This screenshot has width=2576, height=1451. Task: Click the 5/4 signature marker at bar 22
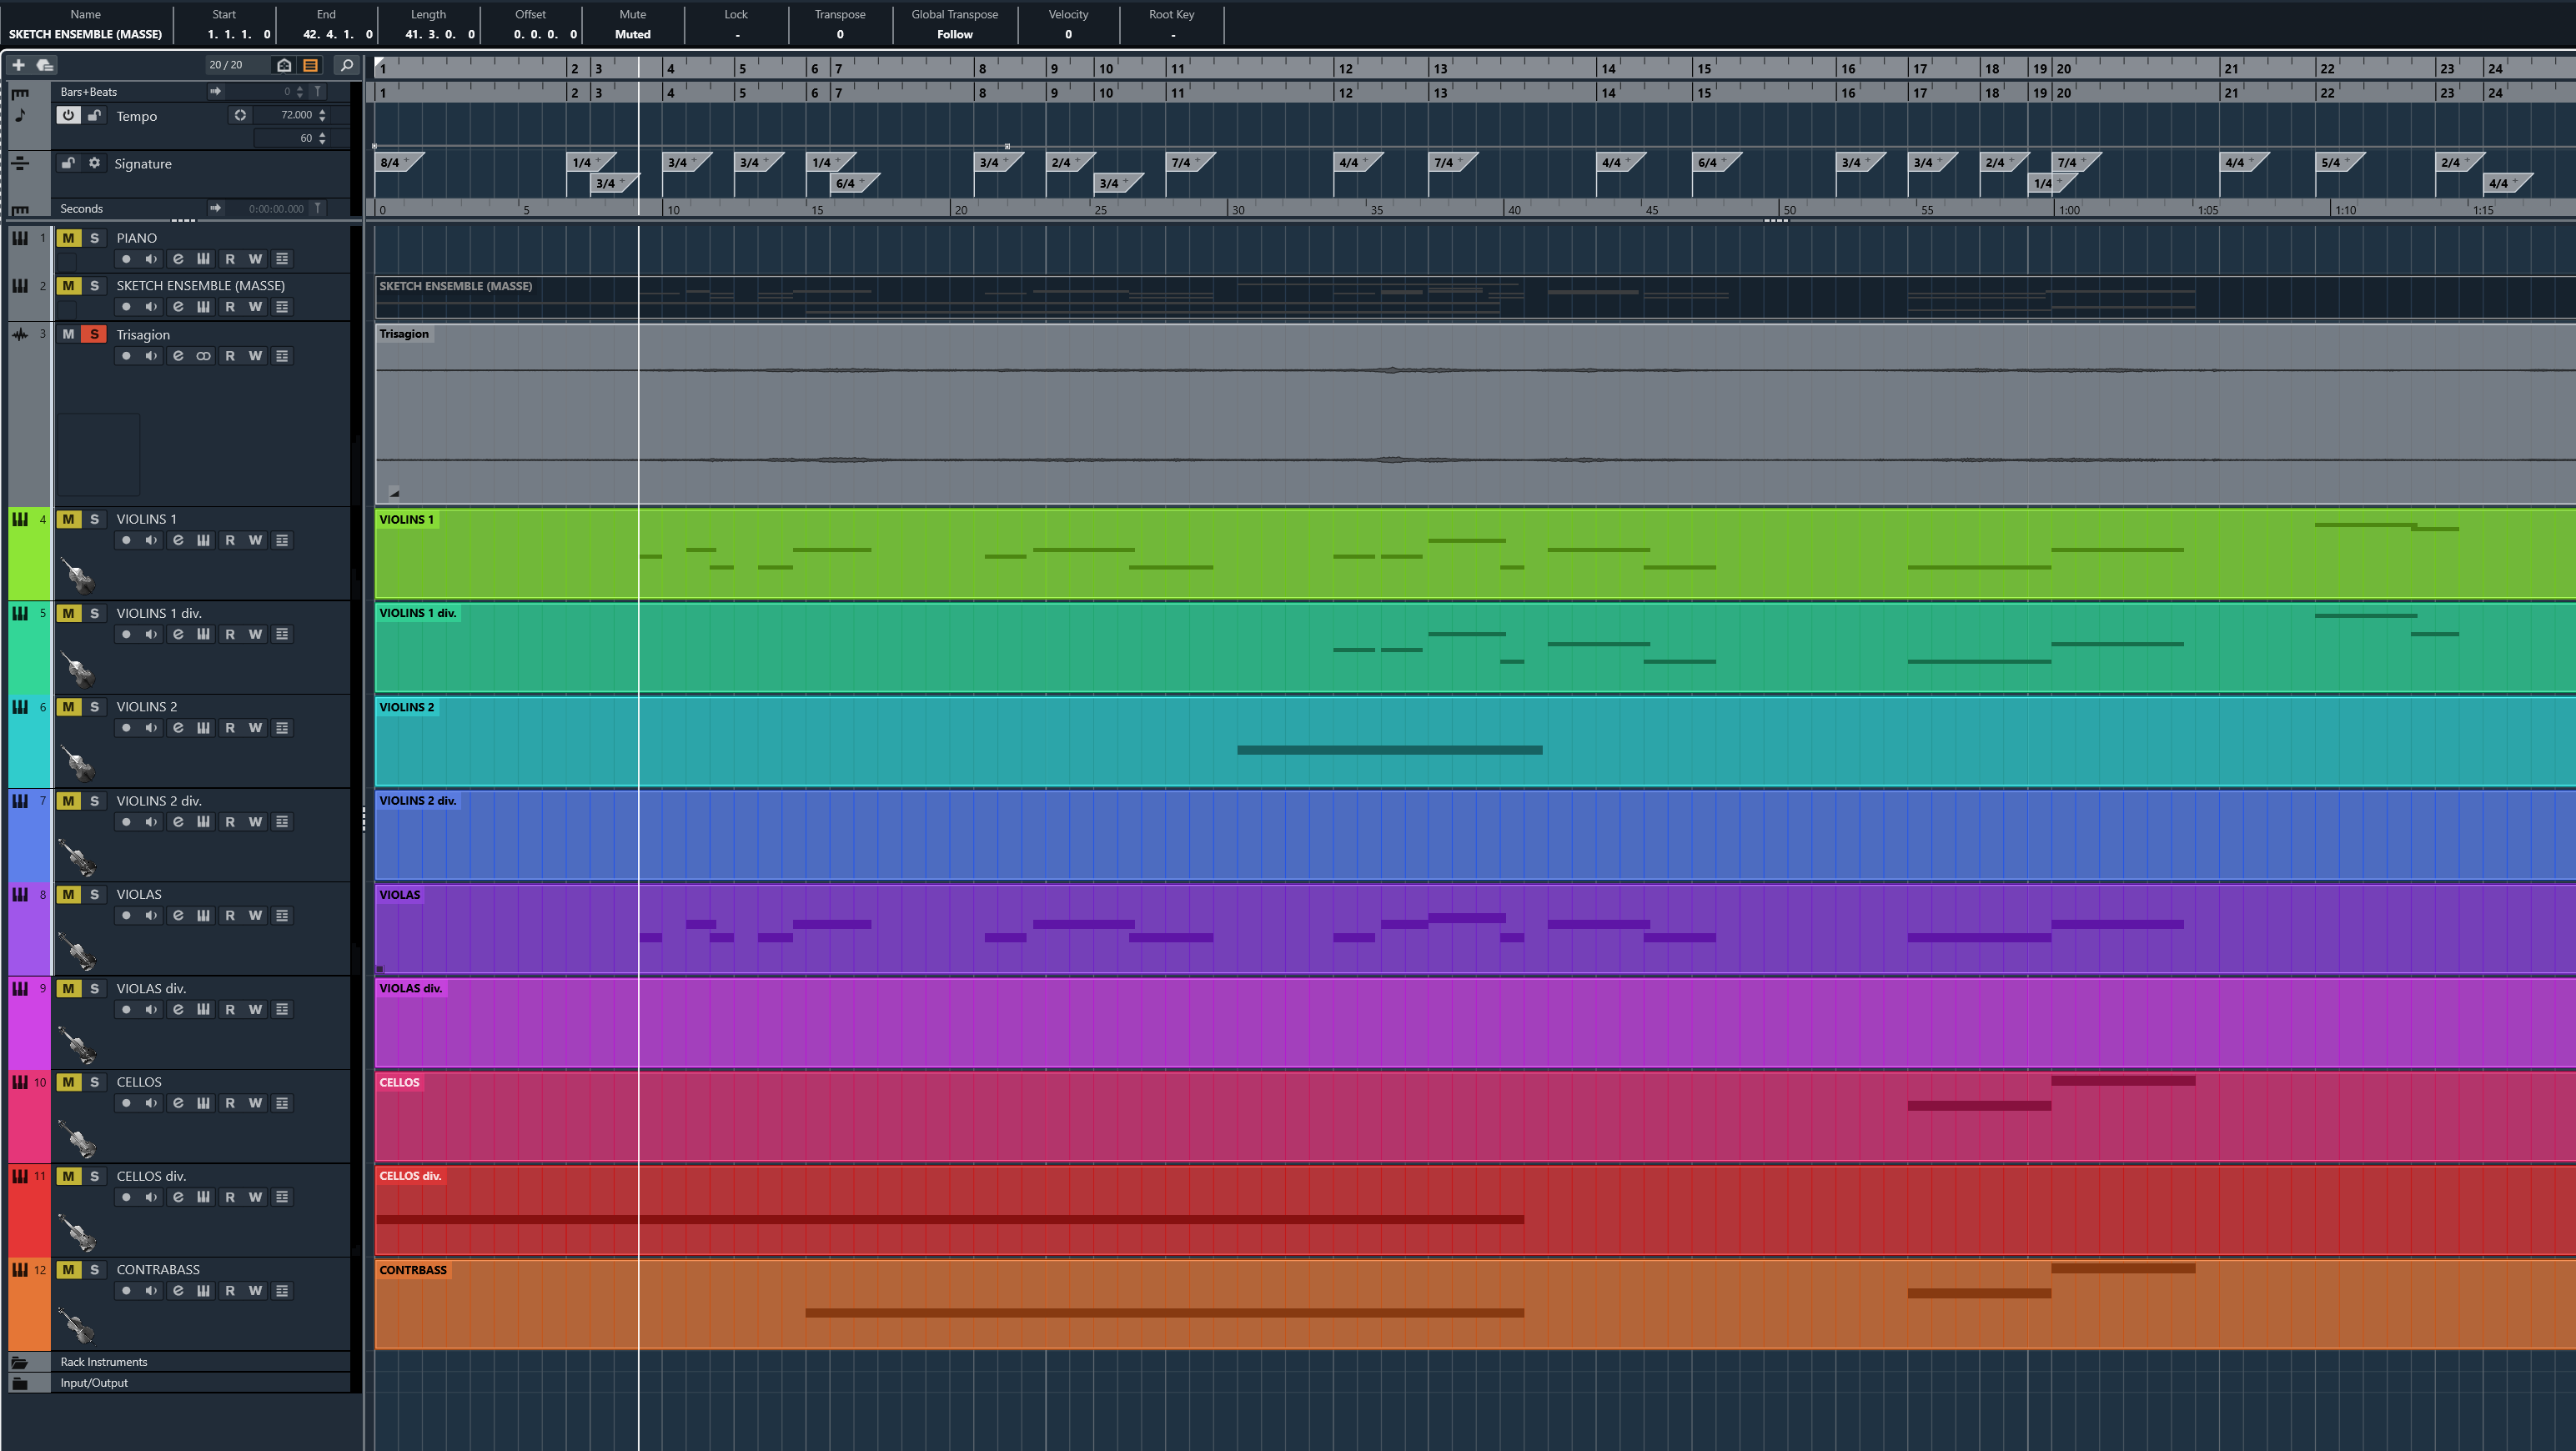[2338, 162]
